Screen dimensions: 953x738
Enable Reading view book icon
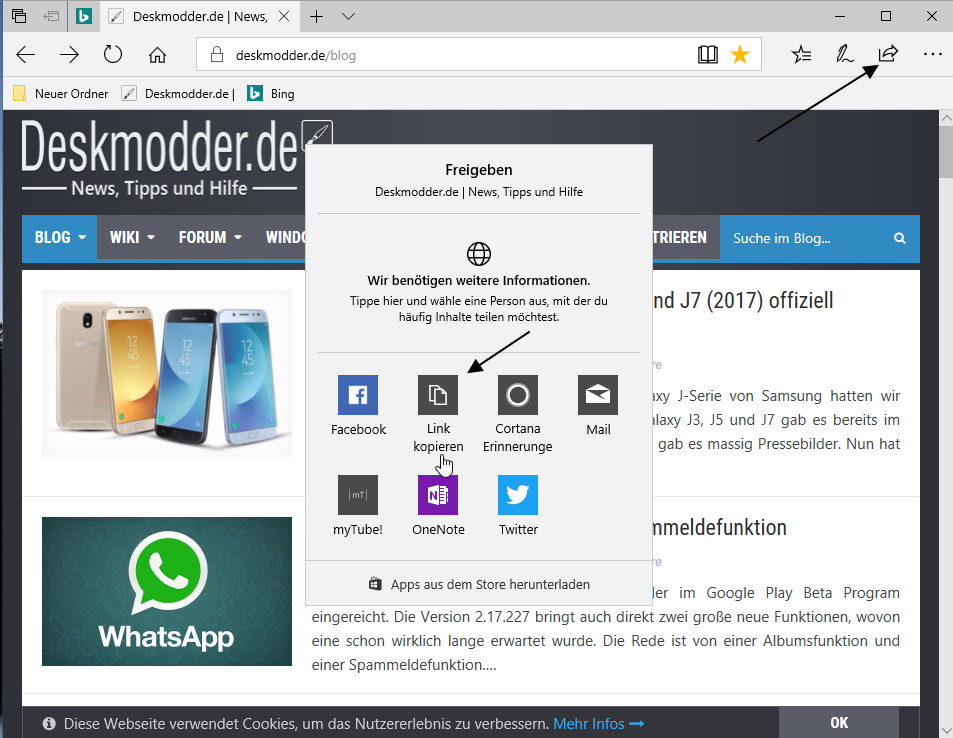click(x=707, y=55)
